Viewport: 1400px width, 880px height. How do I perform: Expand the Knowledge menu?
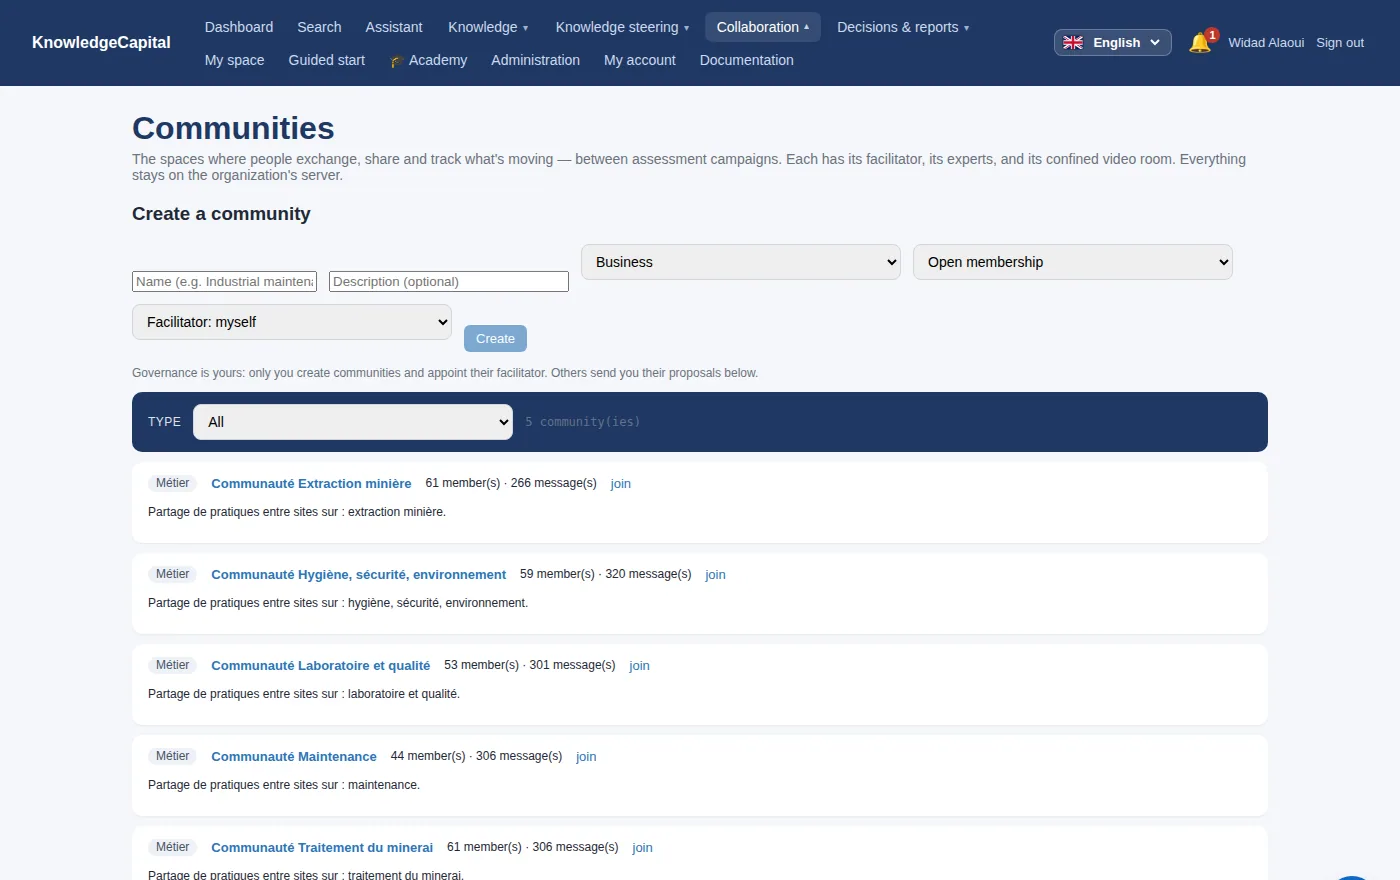coord(489,27)
